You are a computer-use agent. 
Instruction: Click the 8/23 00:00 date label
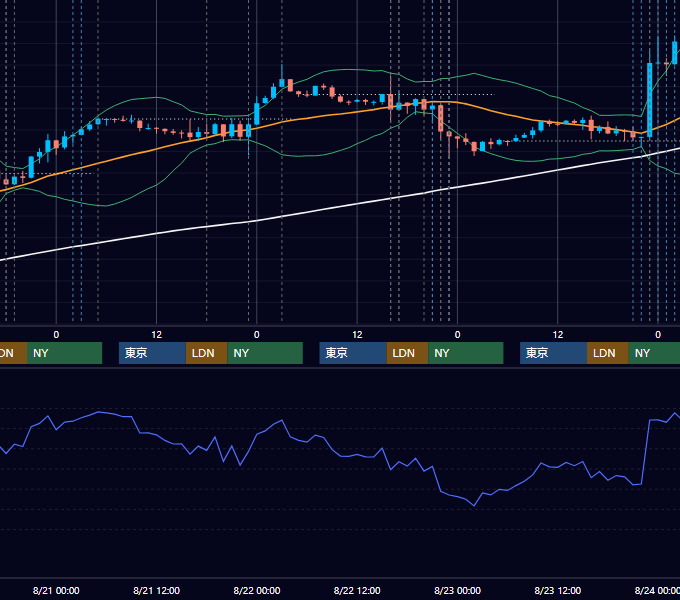pos(457,590)
